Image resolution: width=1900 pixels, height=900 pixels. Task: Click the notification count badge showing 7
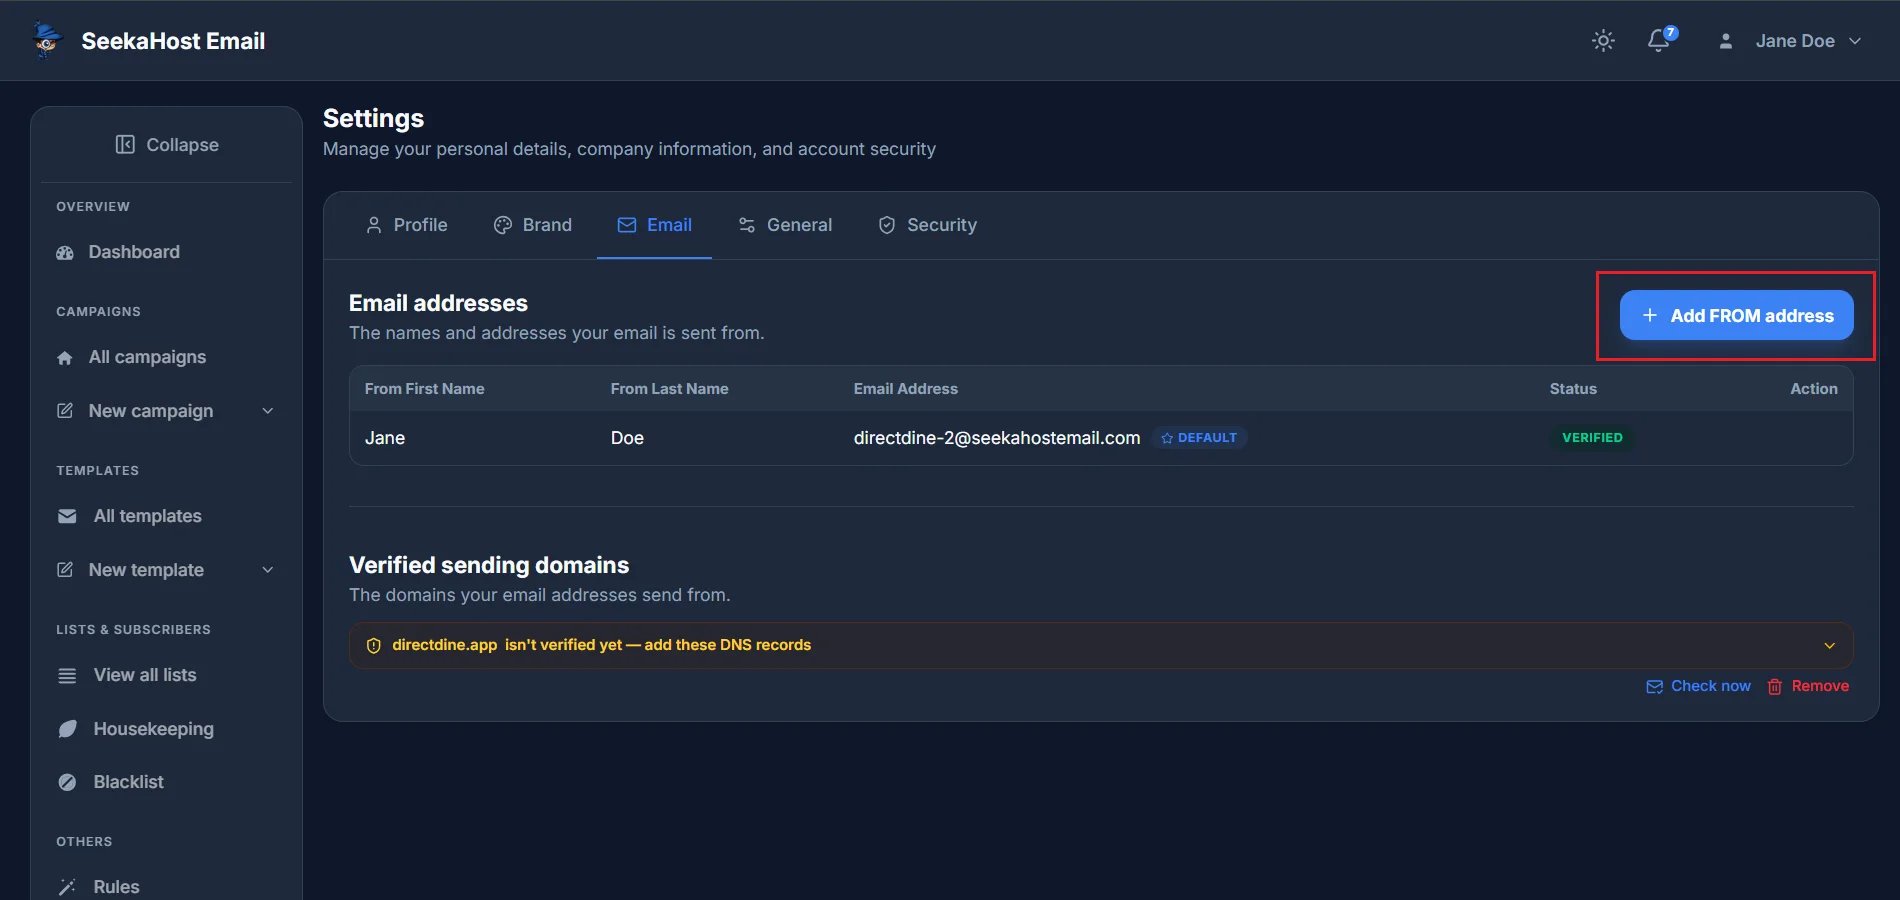pyautogui.click(x=1671, y=33)
